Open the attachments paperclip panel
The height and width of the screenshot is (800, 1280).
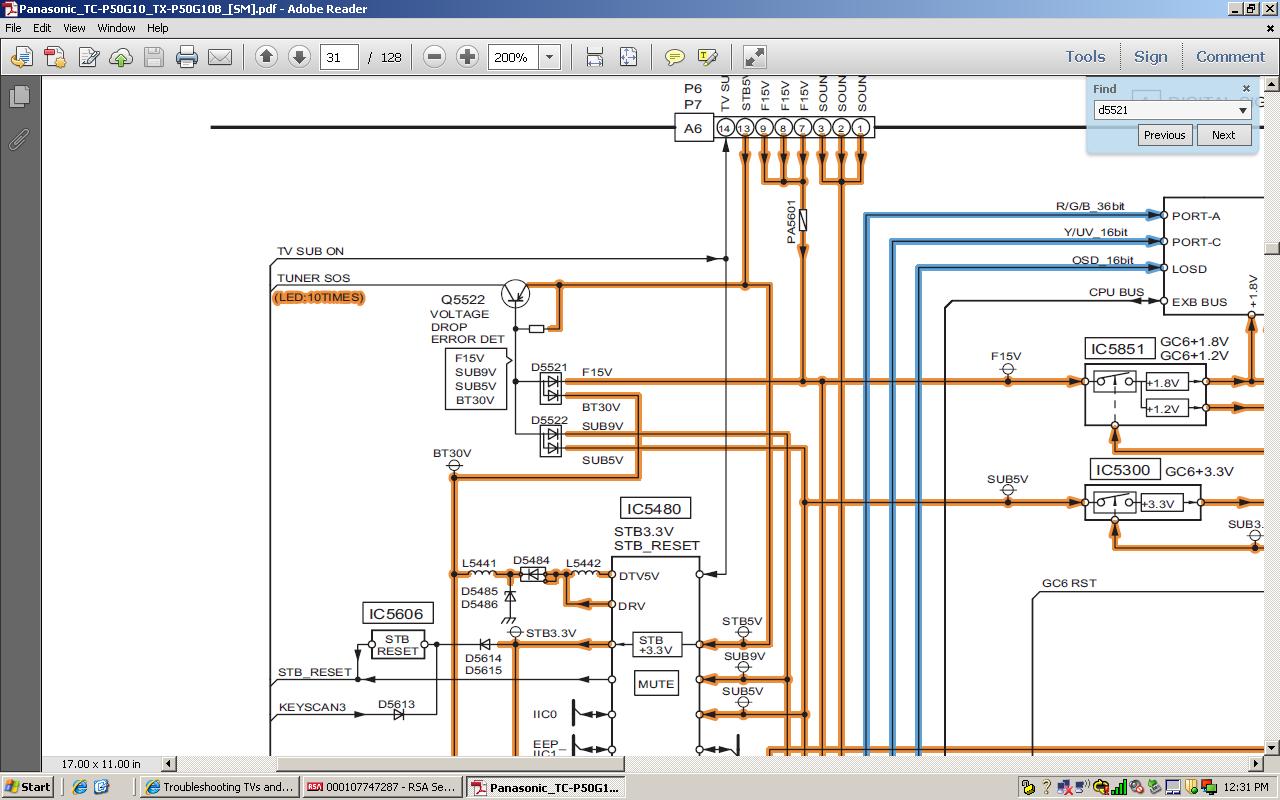tap(19, 139)
